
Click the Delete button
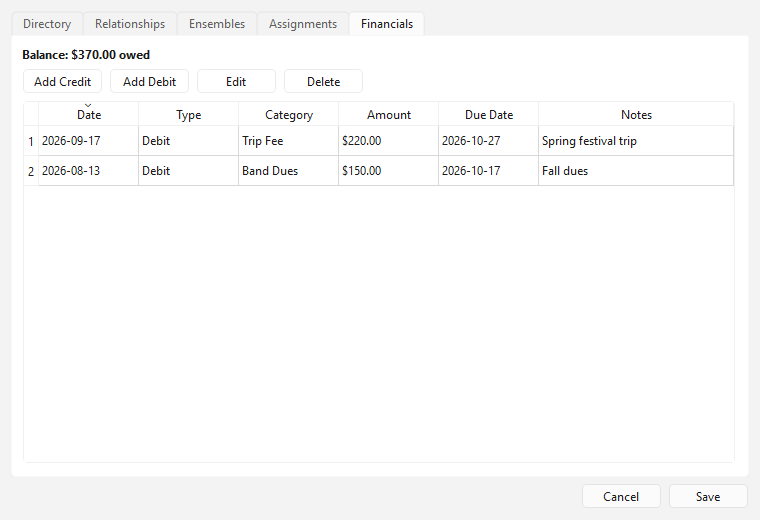pos(323,81)
